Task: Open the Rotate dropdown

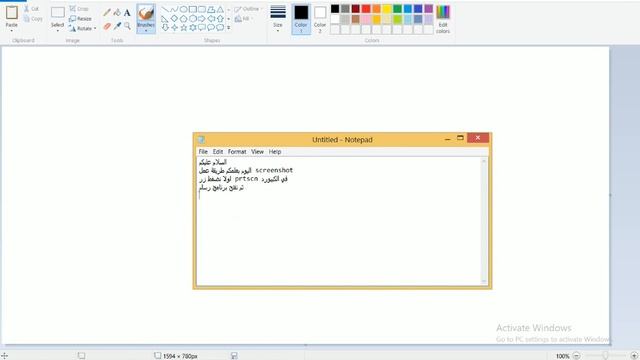Action: click(x=83, y=29)
